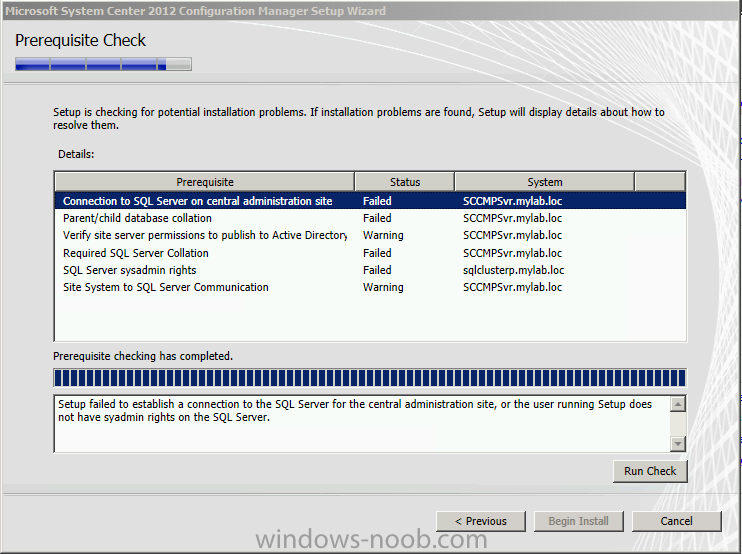Sort by the Prerequisite column header
742x554 pixels.
205,182
